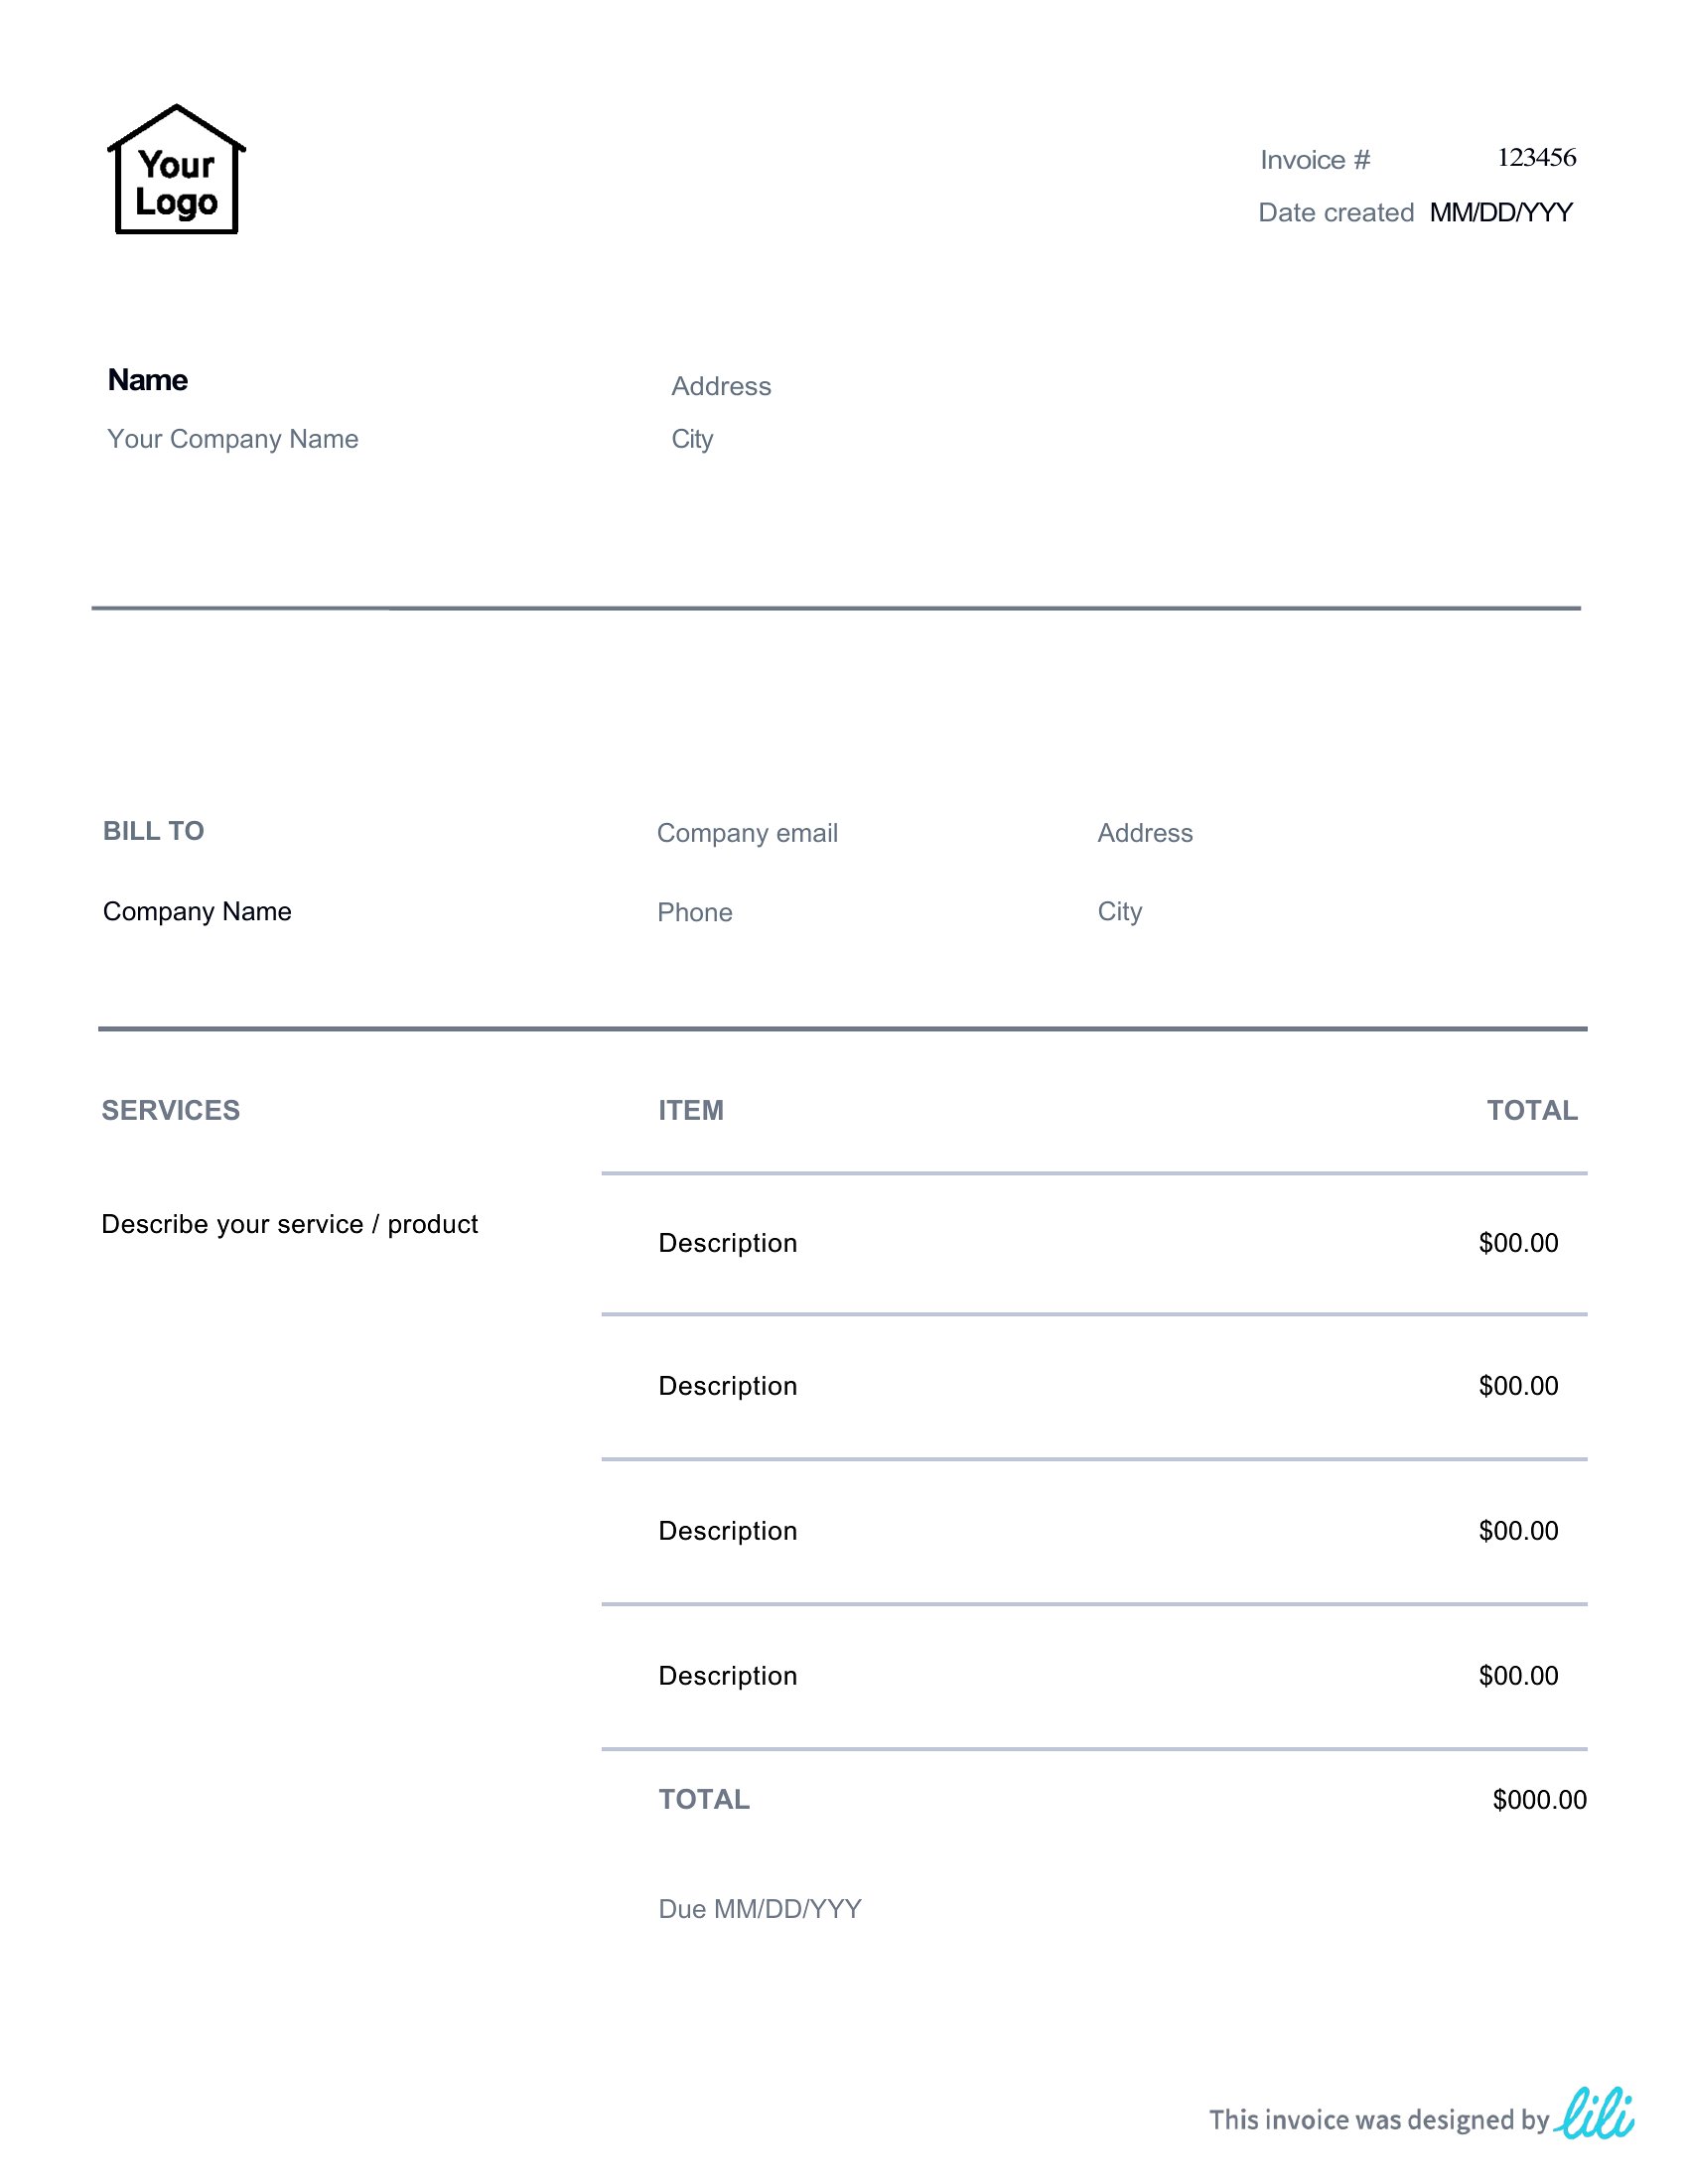Click the lili brand logo

(x=1594, y=2113)
